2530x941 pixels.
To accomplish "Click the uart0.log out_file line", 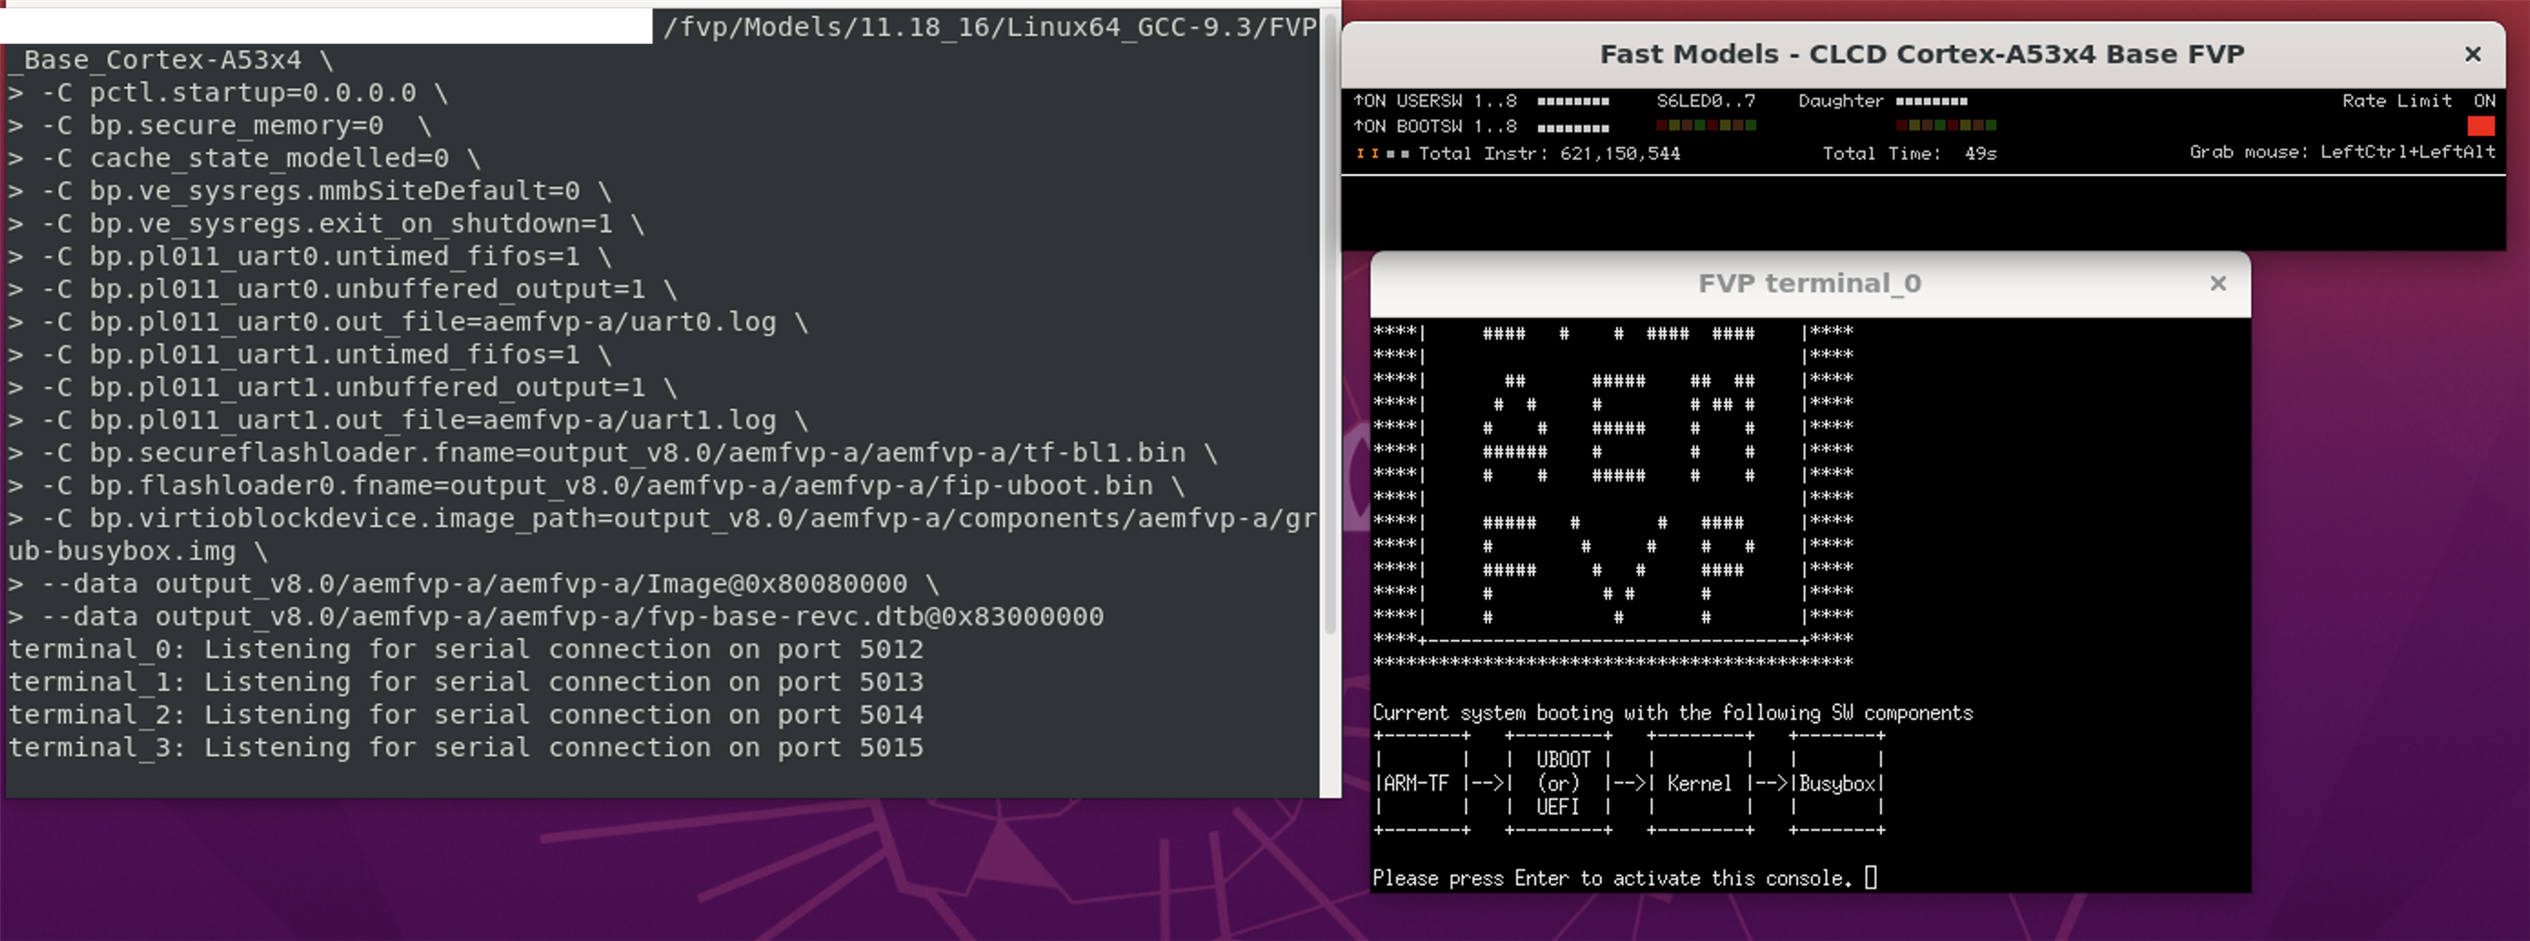I will (408, 322).
